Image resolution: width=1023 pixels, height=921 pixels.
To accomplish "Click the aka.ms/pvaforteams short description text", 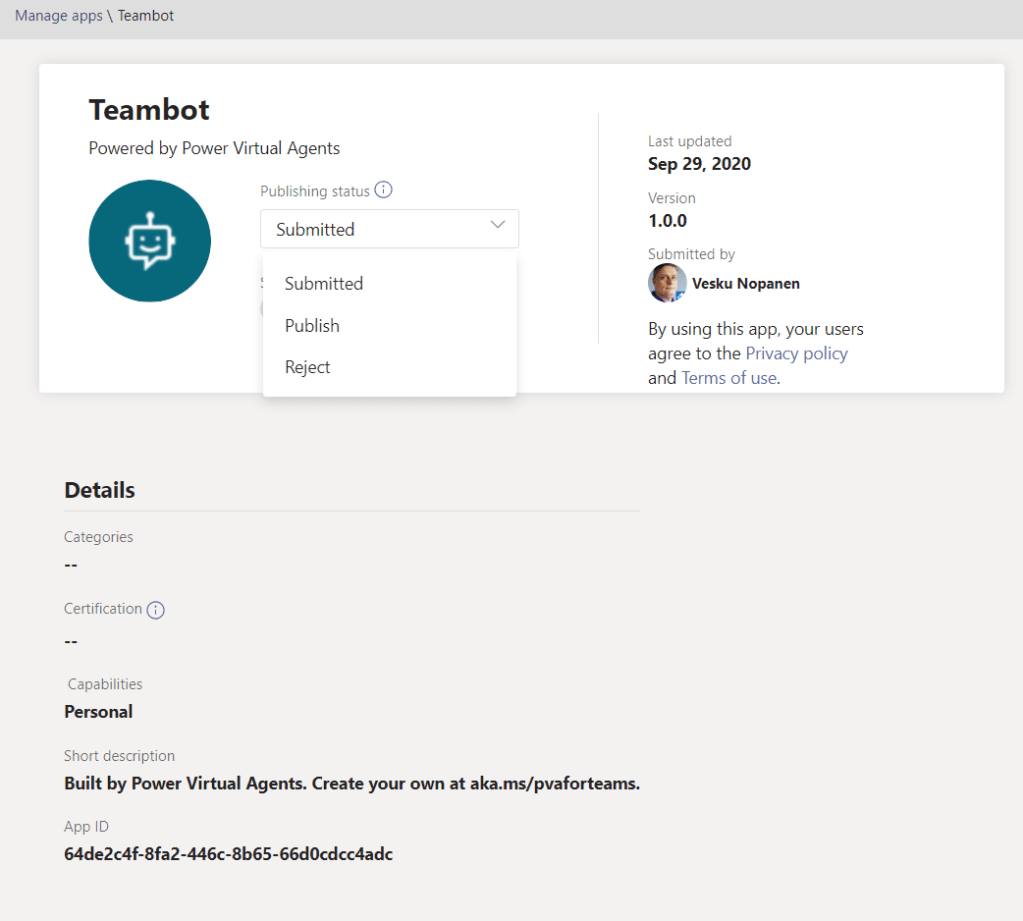I will click(x=554, y=783).
